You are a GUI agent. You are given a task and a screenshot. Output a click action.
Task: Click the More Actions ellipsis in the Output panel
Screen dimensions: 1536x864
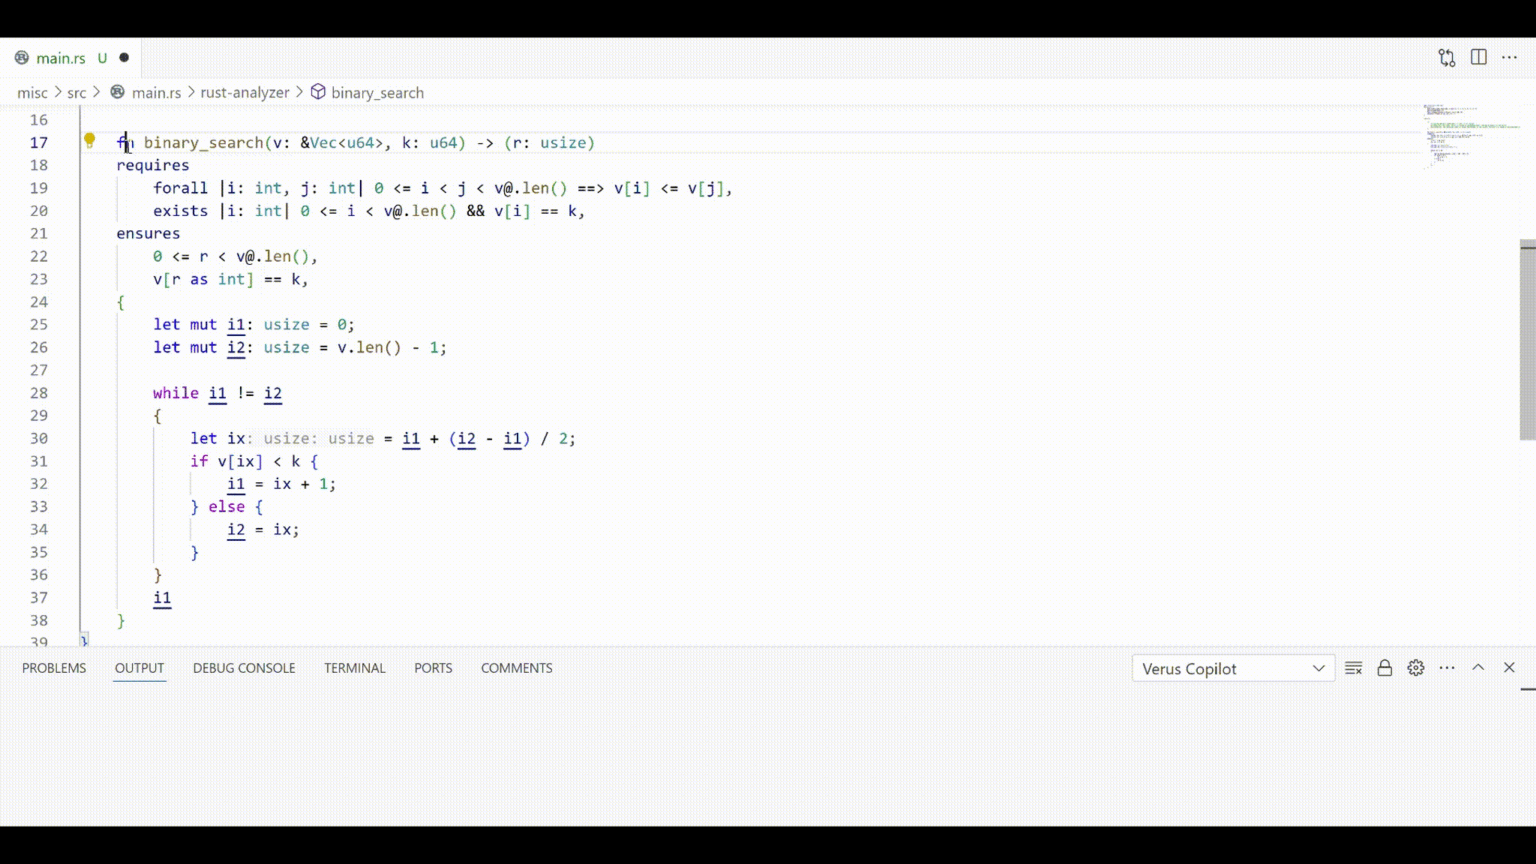(1446, 668)
